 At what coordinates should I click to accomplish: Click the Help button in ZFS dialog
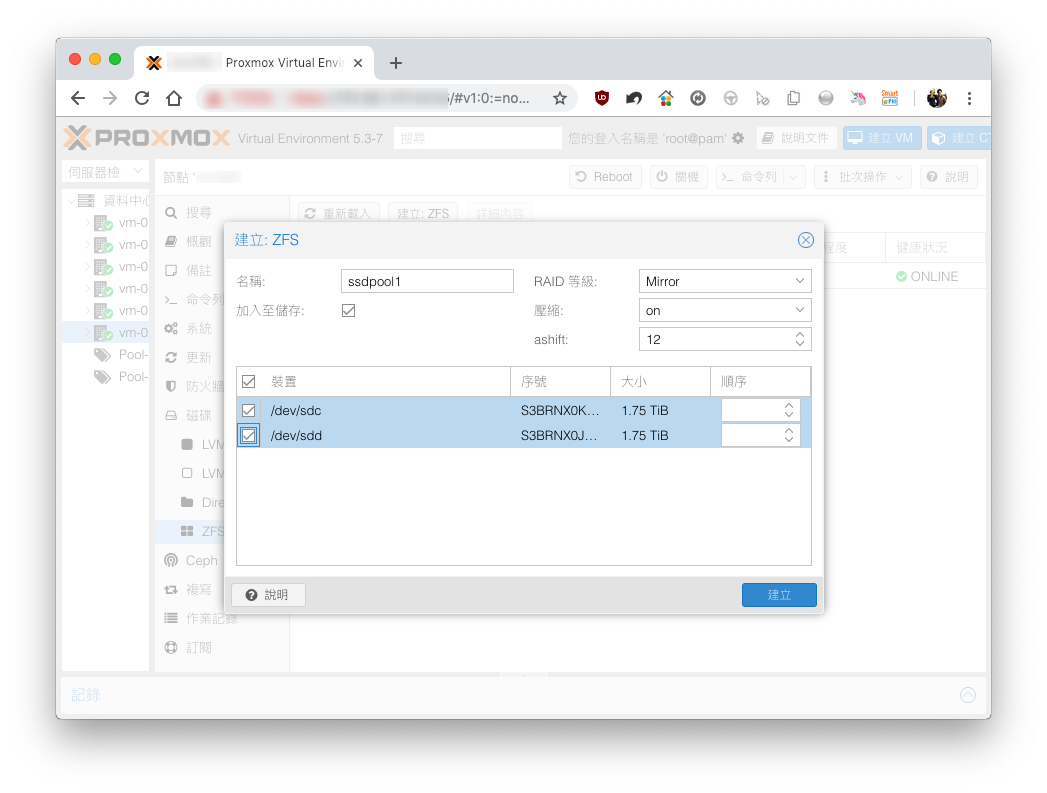[x=268, y=595]
